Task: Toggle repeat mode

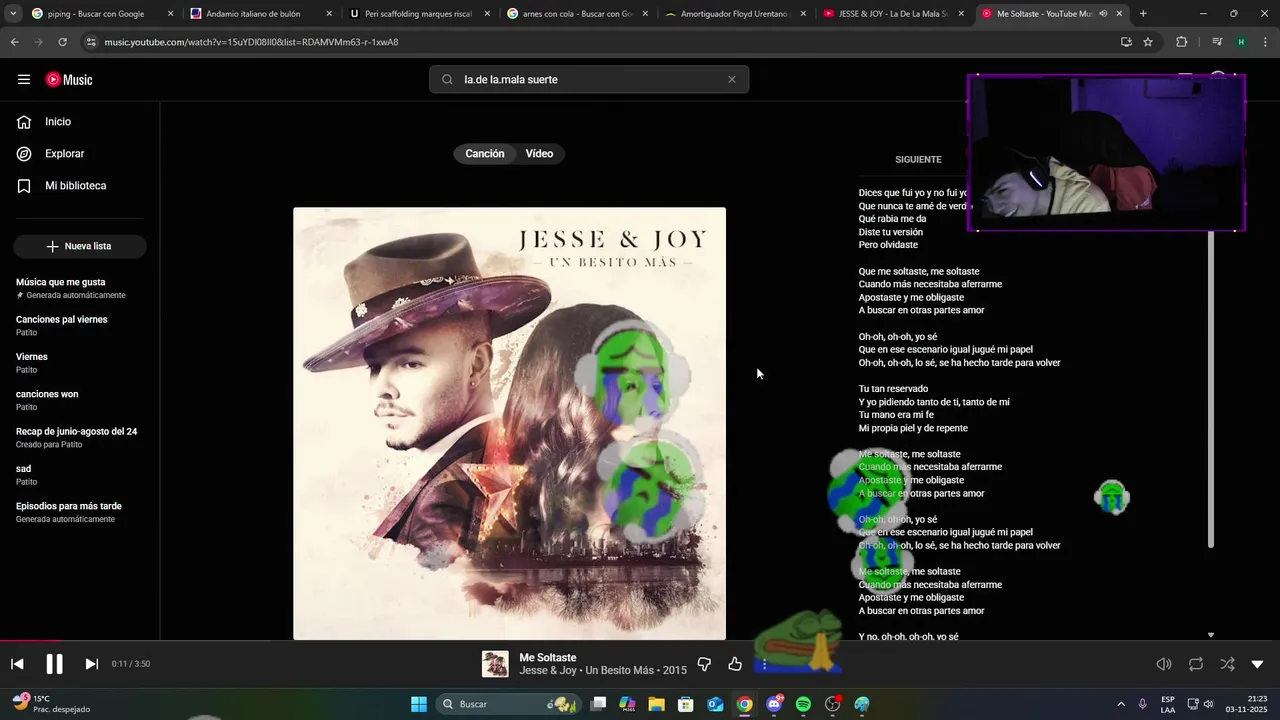Action: click(1196, 664)
